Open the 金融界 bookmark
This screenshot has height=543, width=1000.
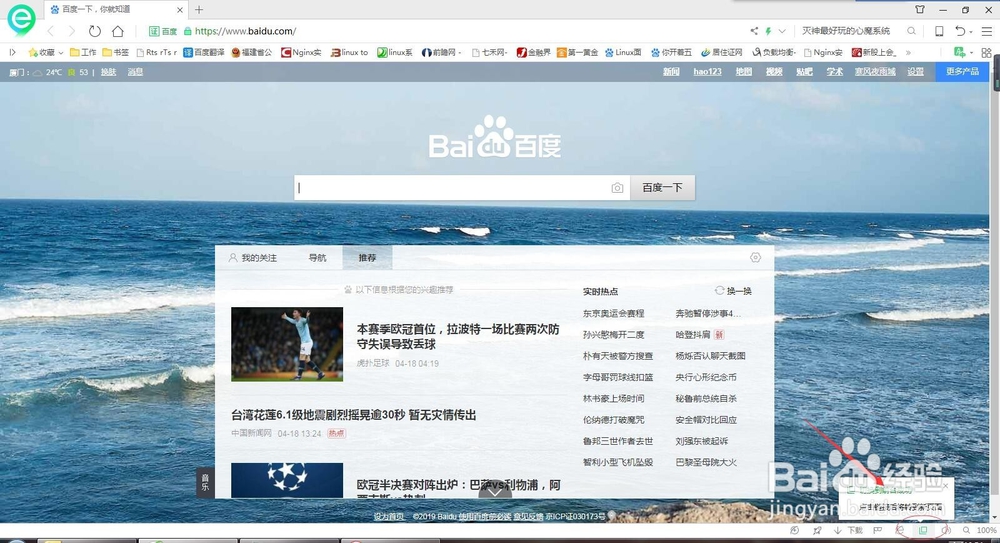534,52
